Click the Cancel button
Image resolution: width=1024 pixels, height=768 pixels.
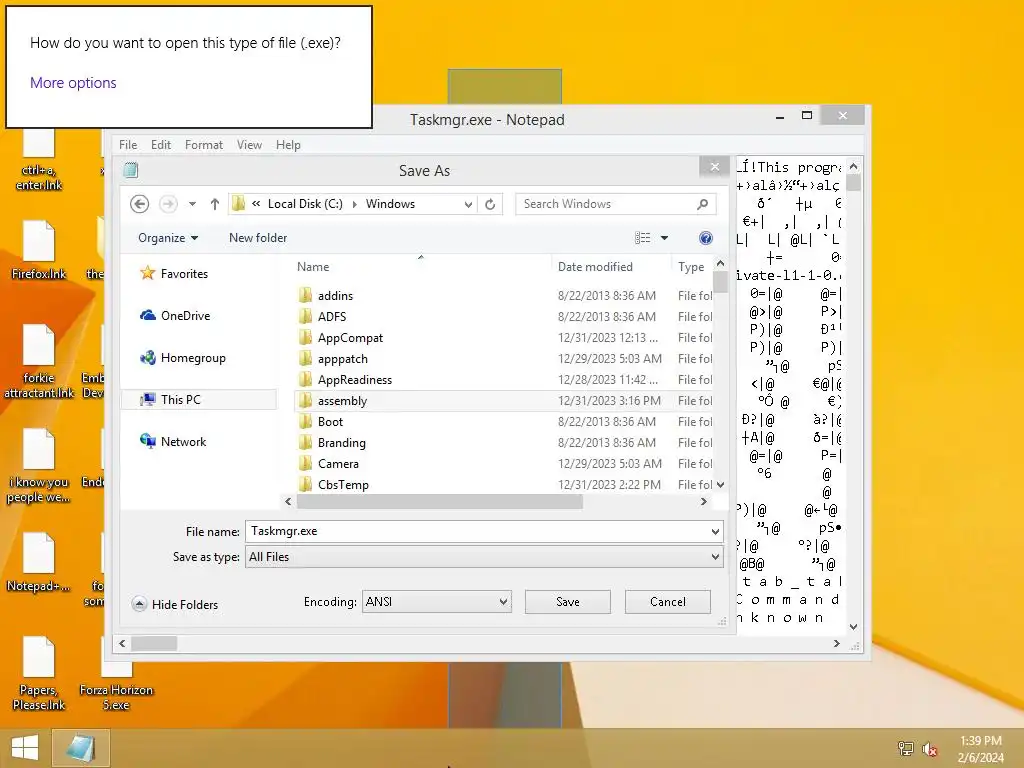667,601
